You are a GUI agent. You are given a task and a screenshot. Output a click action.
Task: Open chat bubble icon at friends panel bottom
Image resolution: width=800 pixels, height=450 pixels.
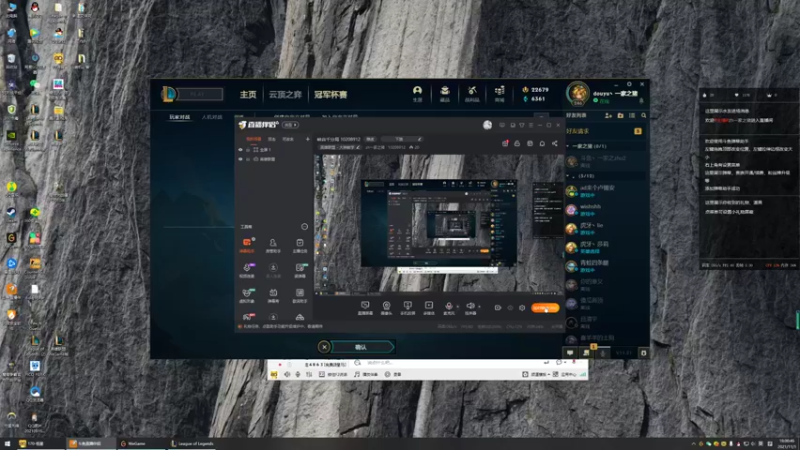(x=570, y=353)
